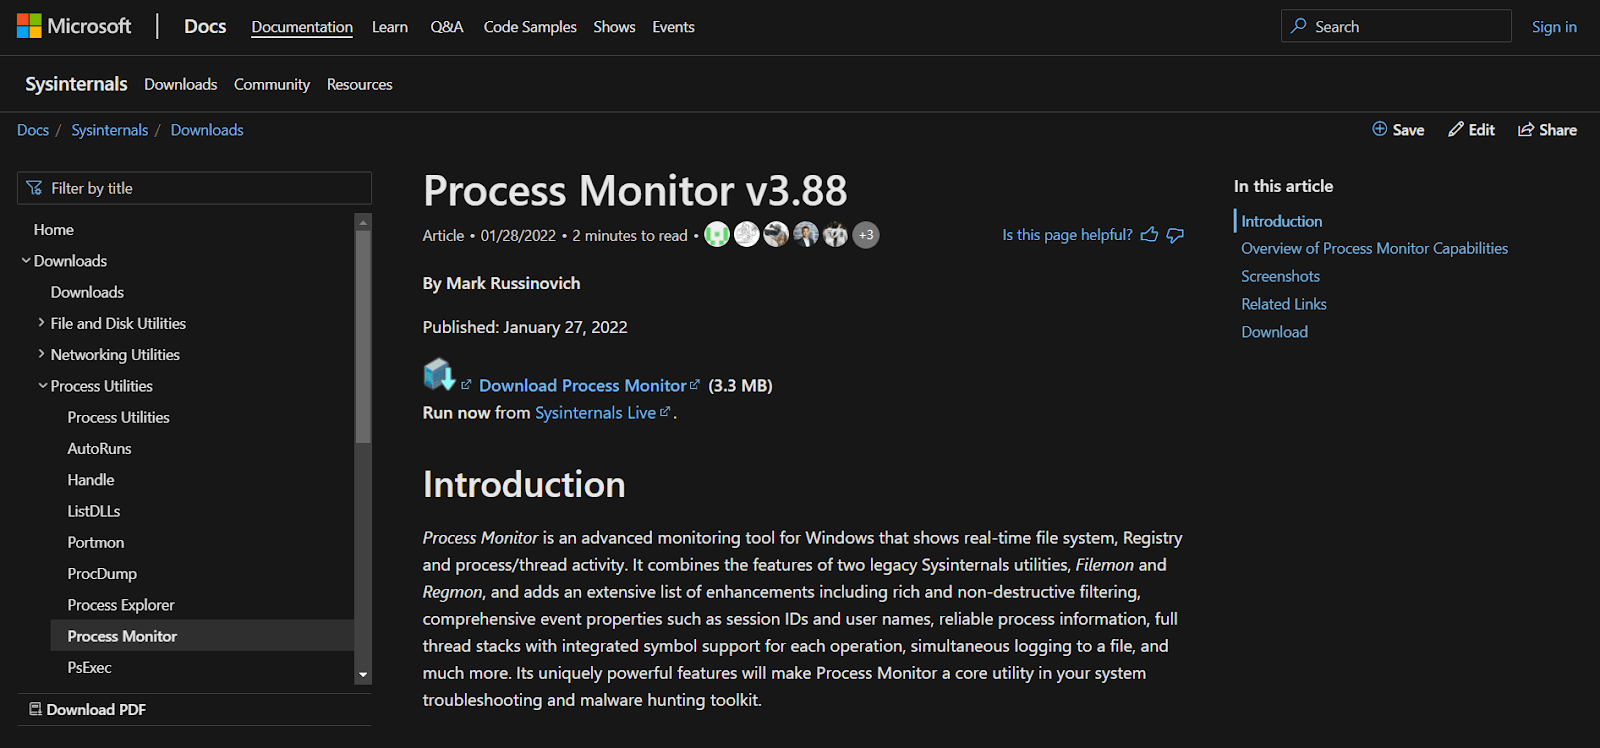Image resolution: width=1600 pixels, height=748 pixels.
Task: Click sidebar scrollbar up arrow
Action: (363, 222)
